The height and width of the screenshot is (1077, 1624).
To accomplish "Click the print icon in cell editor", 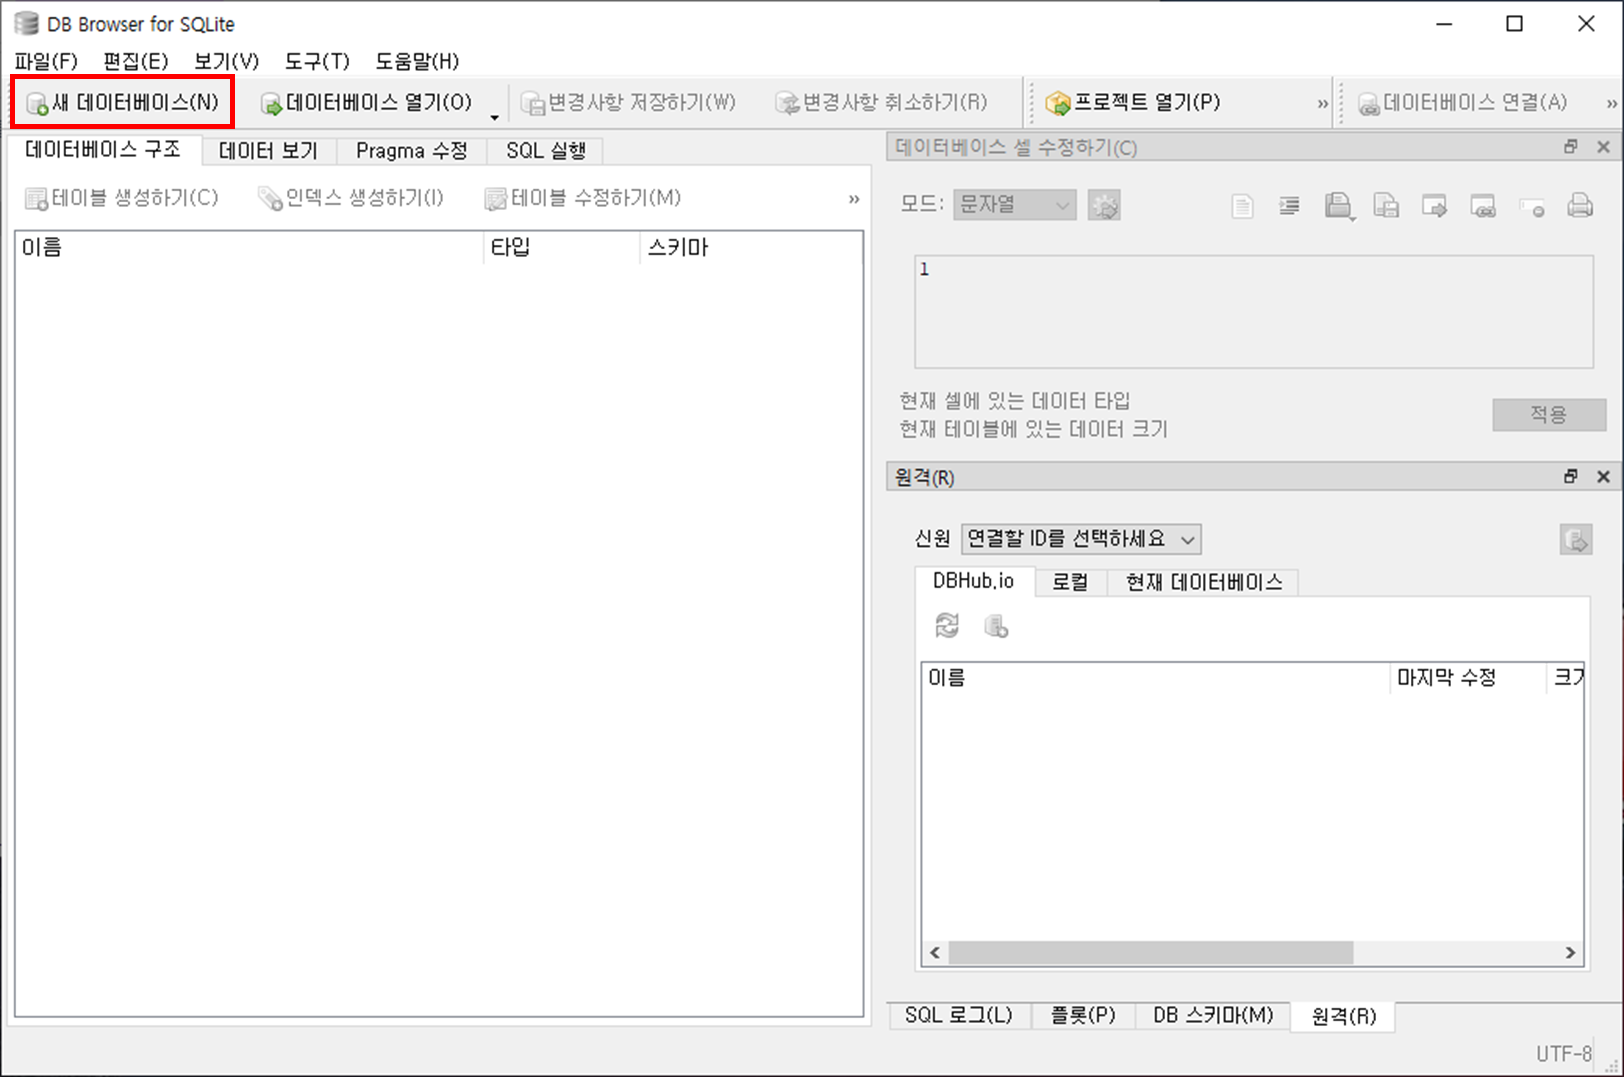I will coord(1580,206).
